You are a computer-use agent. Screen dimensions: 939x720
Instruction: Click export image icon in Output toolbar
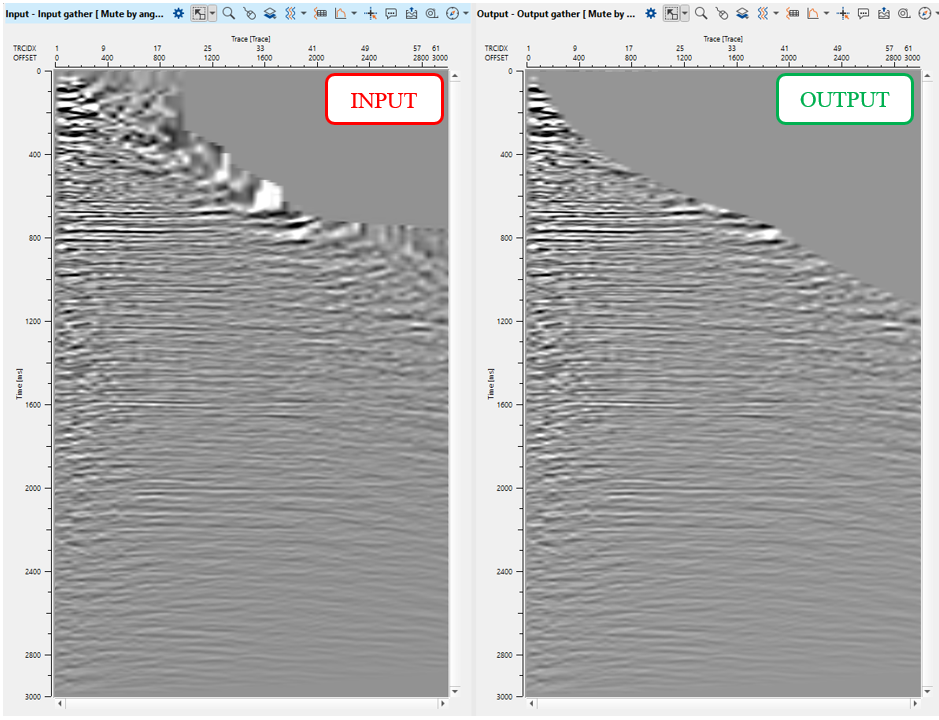pyautogui.click(x=883, y=14)
